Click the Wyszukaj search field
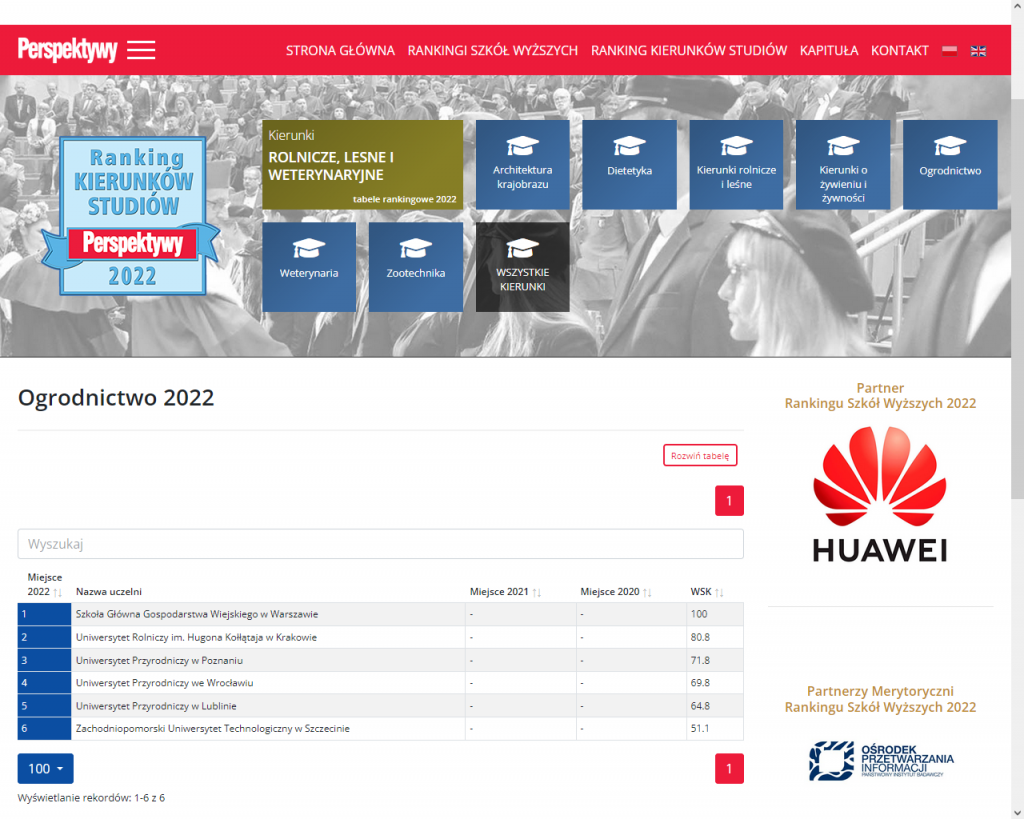This screenshot has width=1024, height=819. tap(381, 544)
